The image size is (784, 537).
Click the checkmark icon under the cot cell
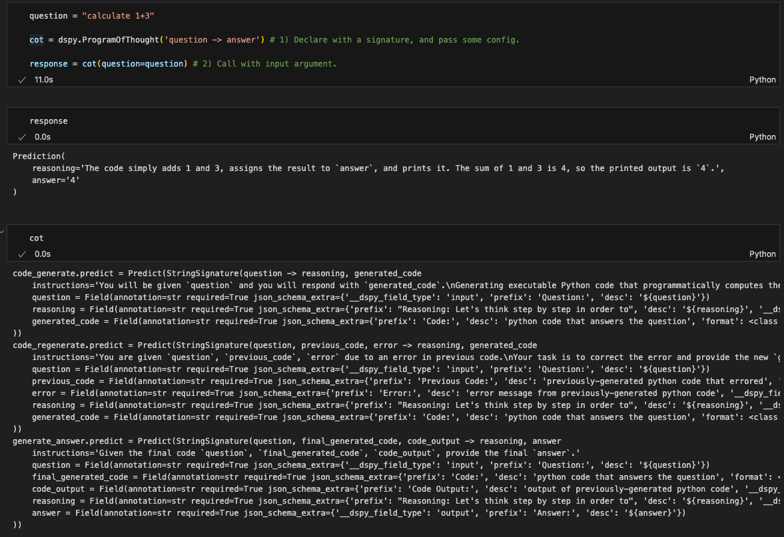click(22, 254)
